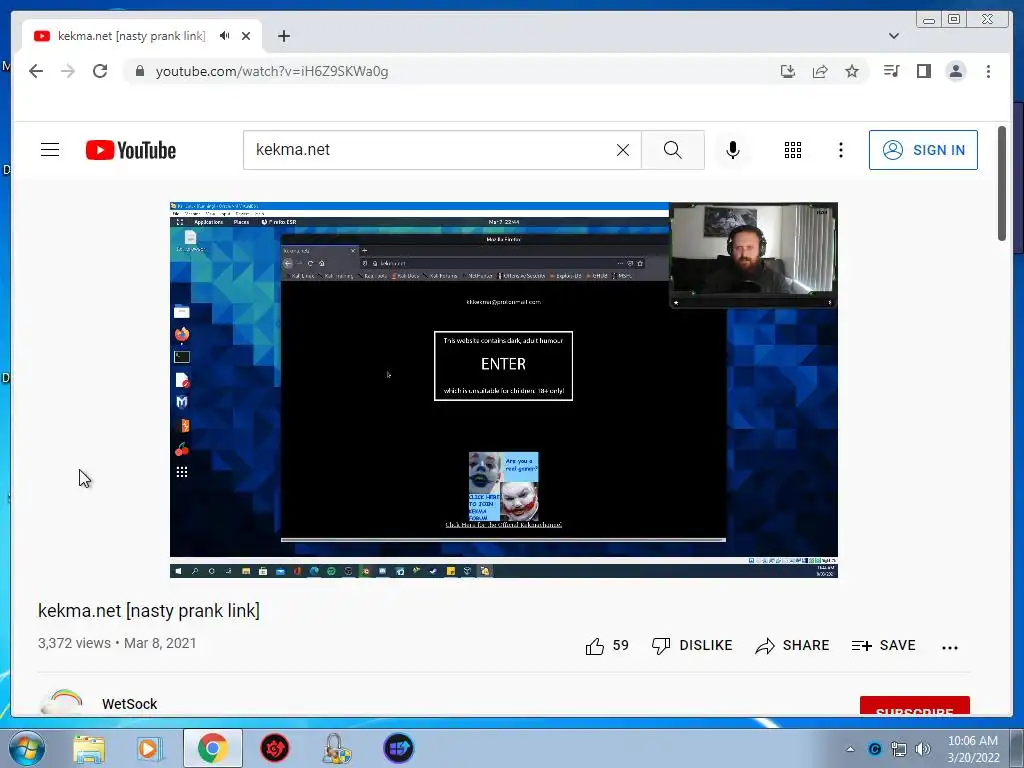Click the page vertical scrollbar

(x=1002, y=183)
